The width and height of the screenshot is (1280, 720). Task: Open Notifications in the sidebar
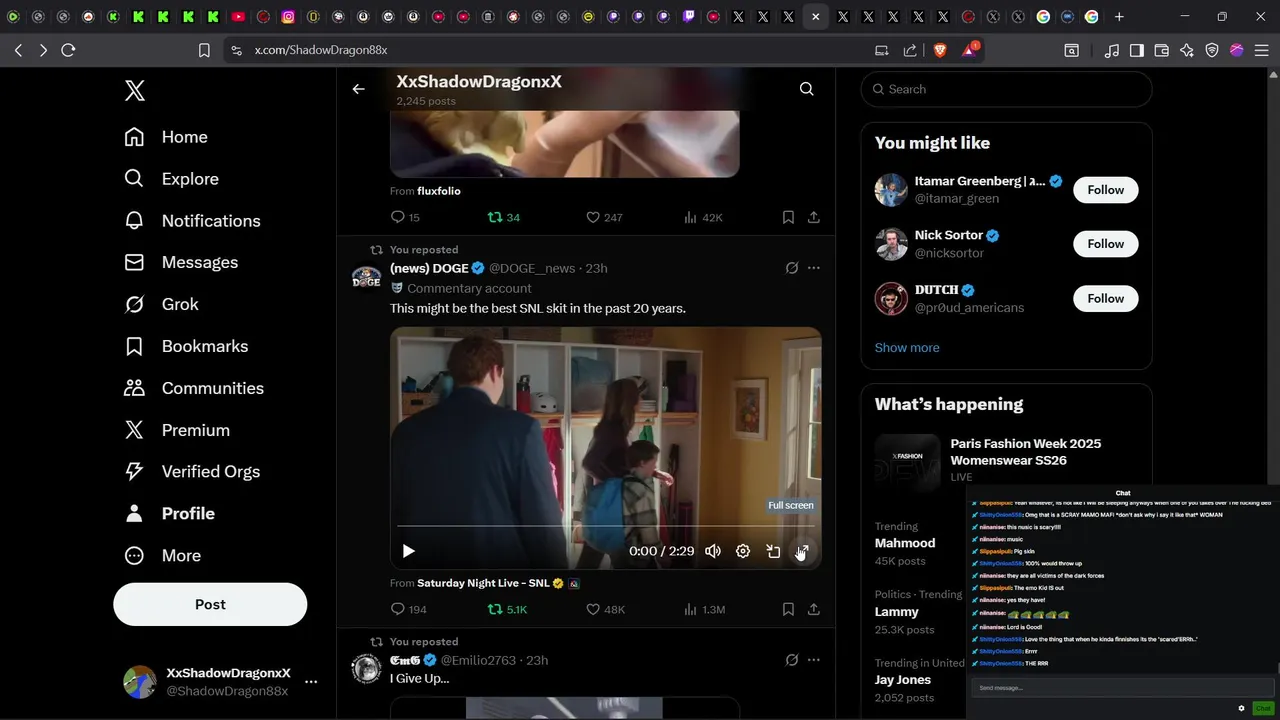(192, 221)
